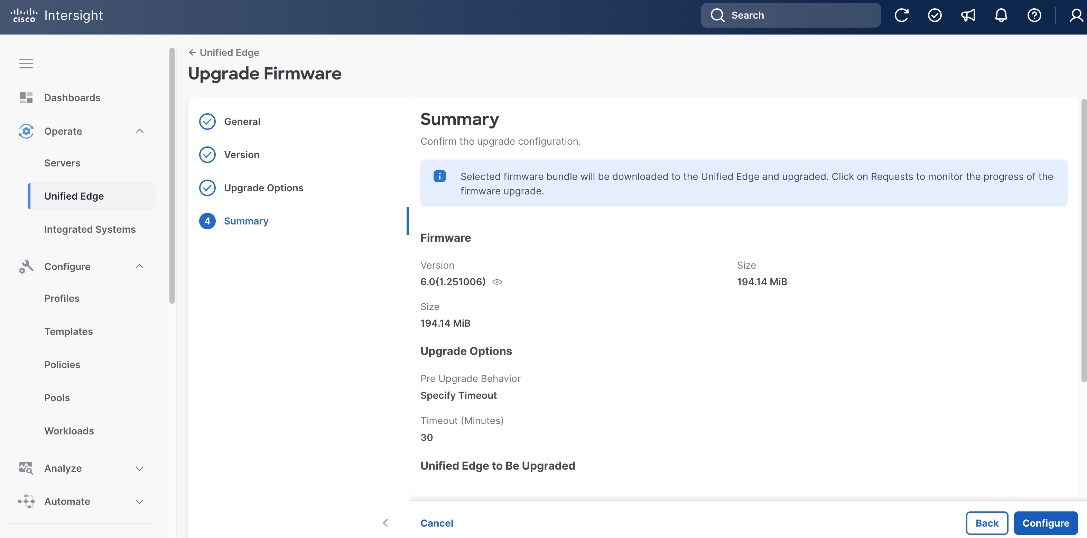This screenshot has width=1087, height=538.
Task: Open Profiles under Configure
Action: tap(62, 299)
